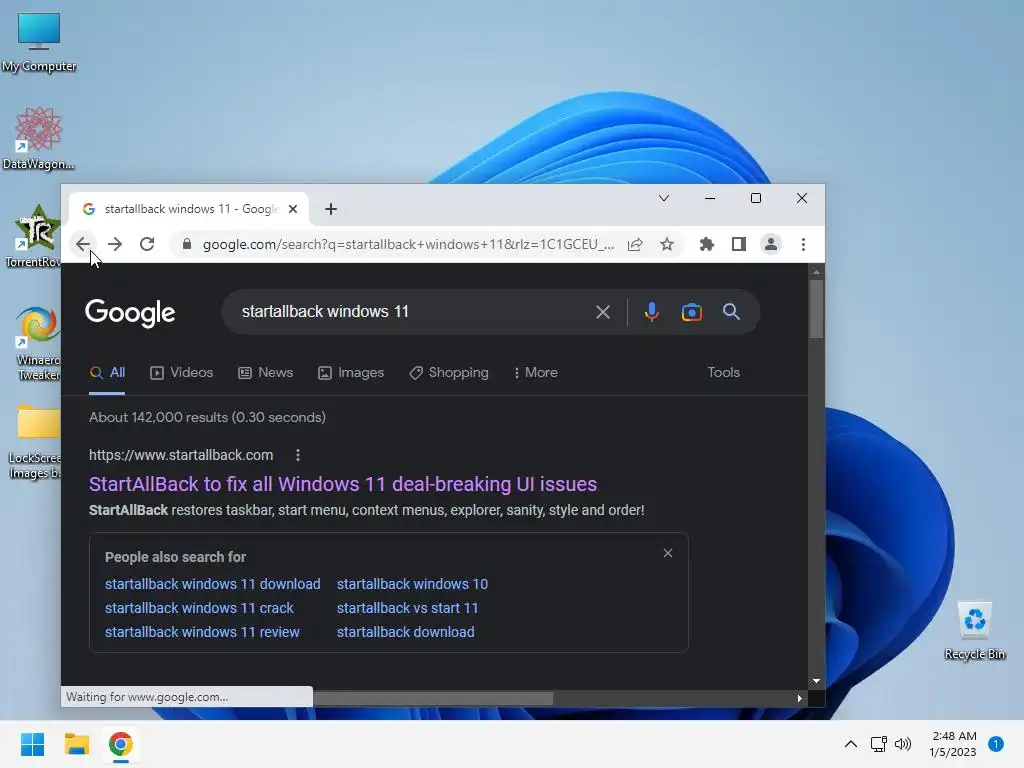Submit the search with the magnifier icon
This screenshot has height=768, width=1024.
pos(731,312)
